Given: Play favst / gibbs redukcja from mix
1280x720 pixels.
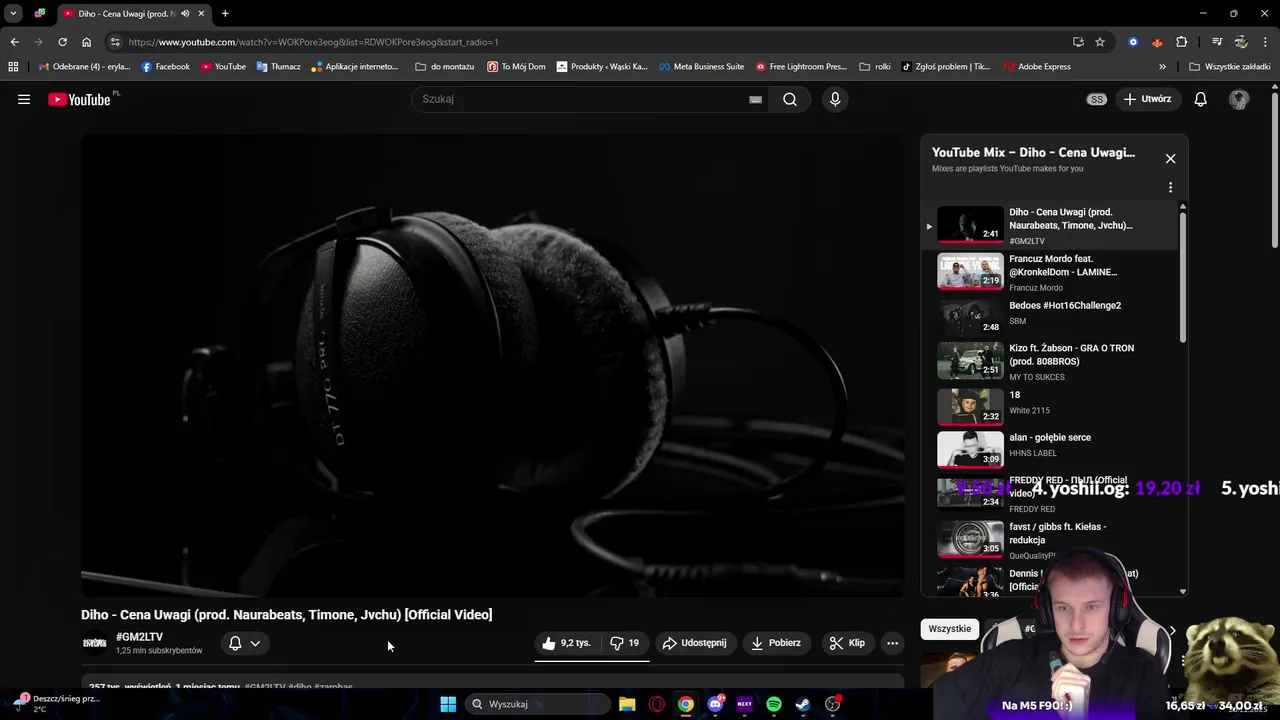Looking at the screenshot, I should click(1048, 540).
